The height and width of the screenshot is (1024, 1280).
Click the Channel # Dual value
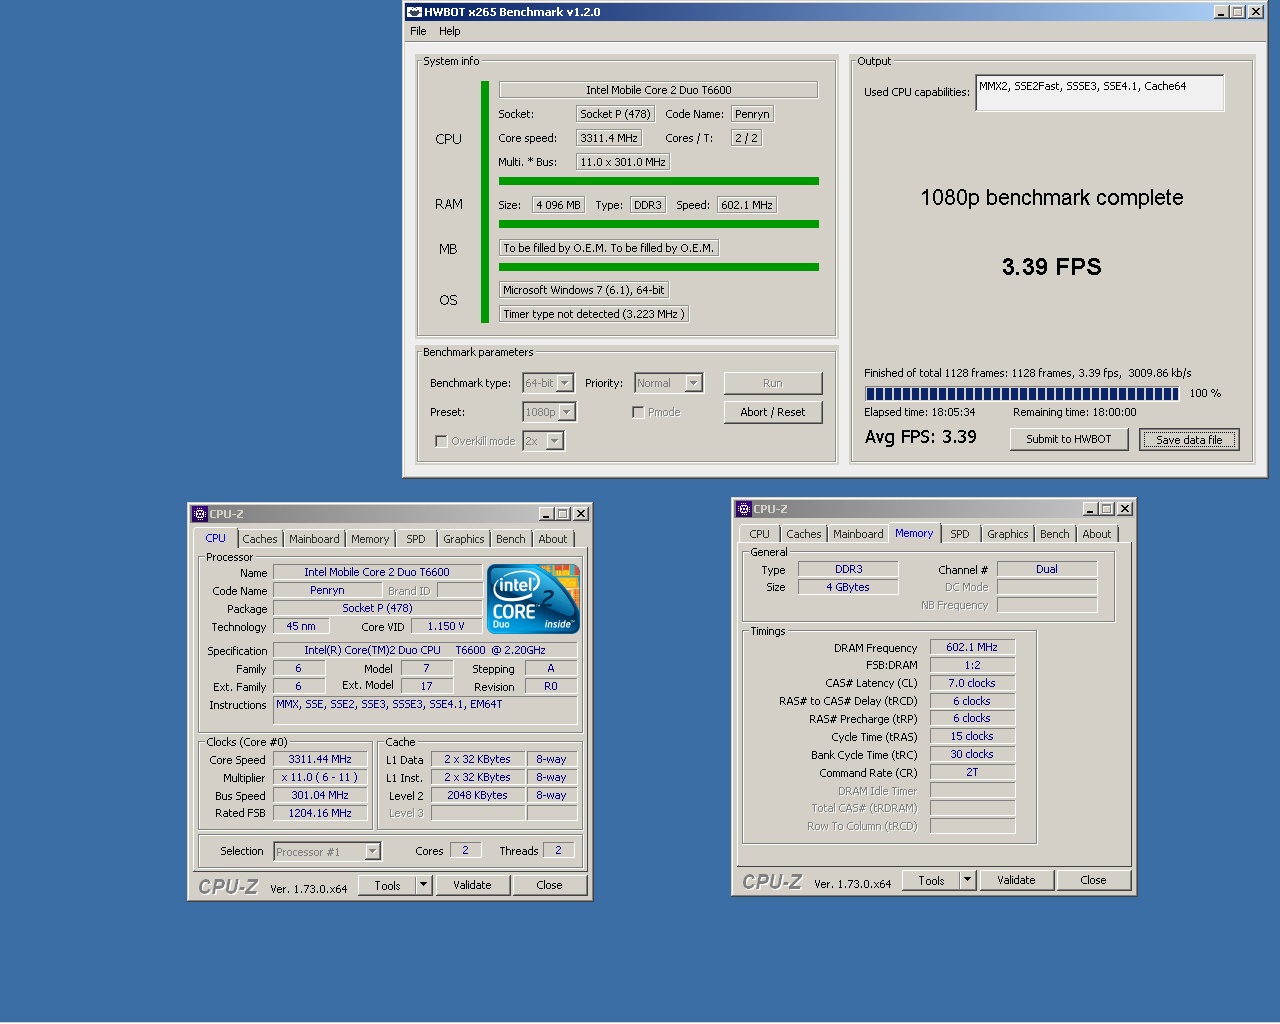click(x=1047, y=569)
